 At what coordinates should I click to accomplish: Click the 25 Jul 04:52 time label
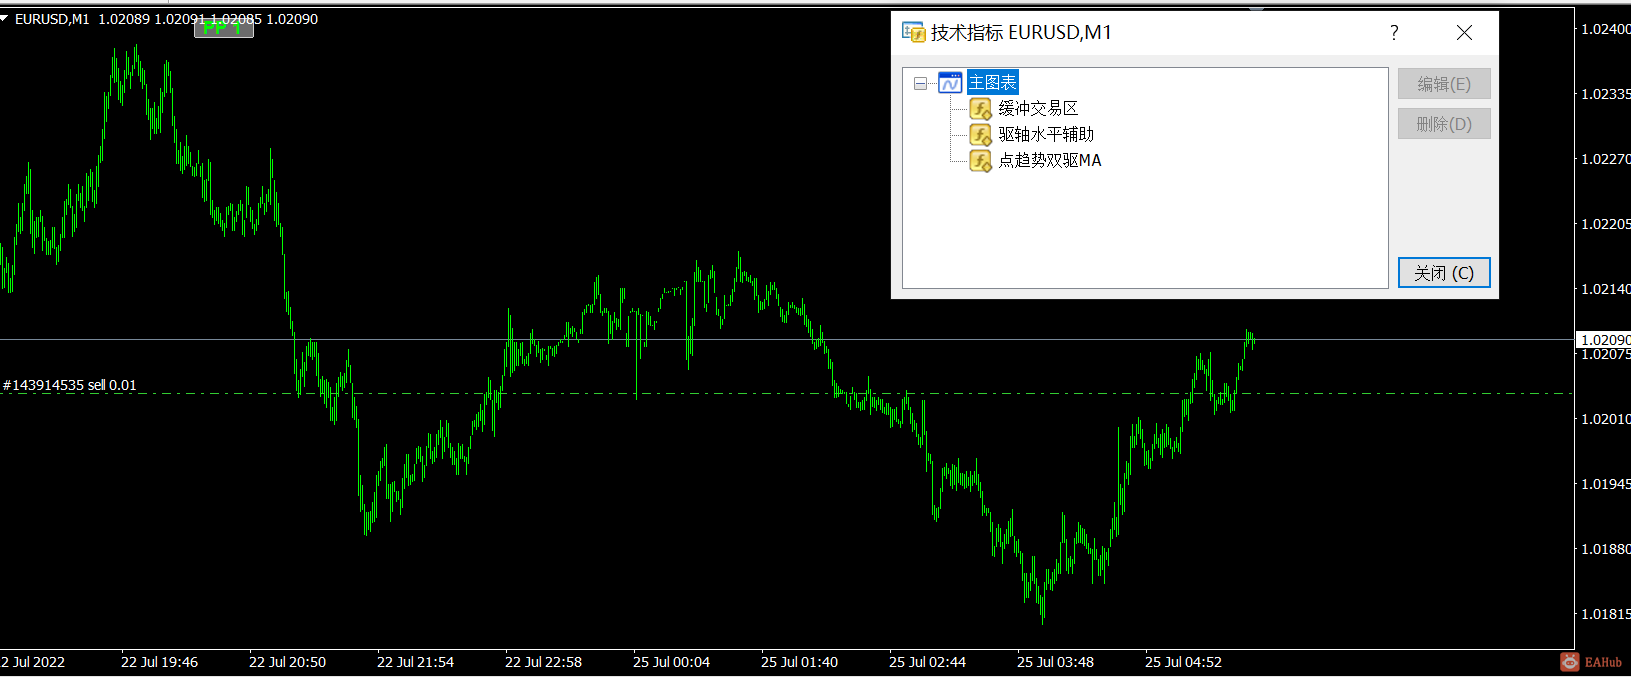tap(1183, 662)
